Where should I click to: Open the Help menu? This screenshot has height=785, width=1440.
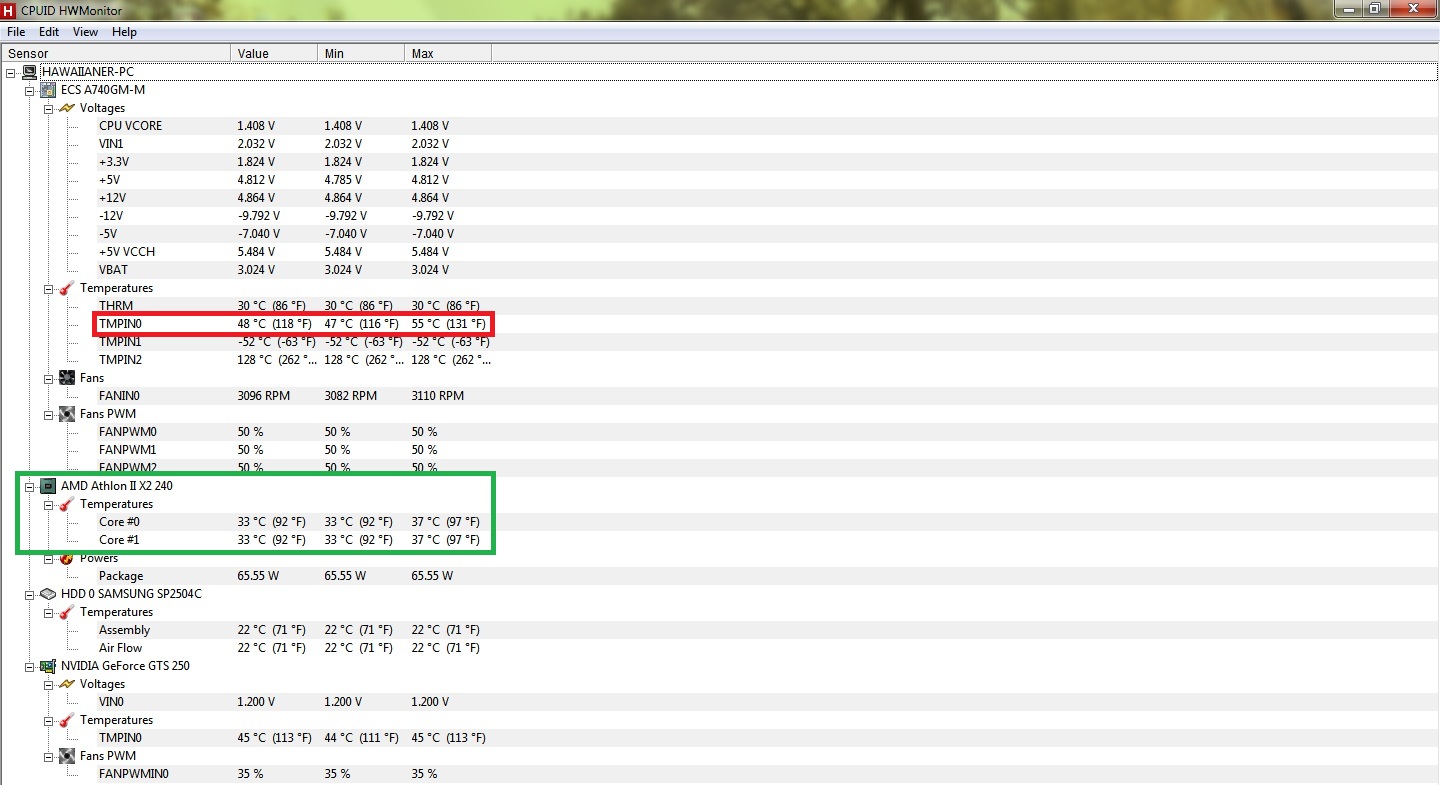pos(124,32)
